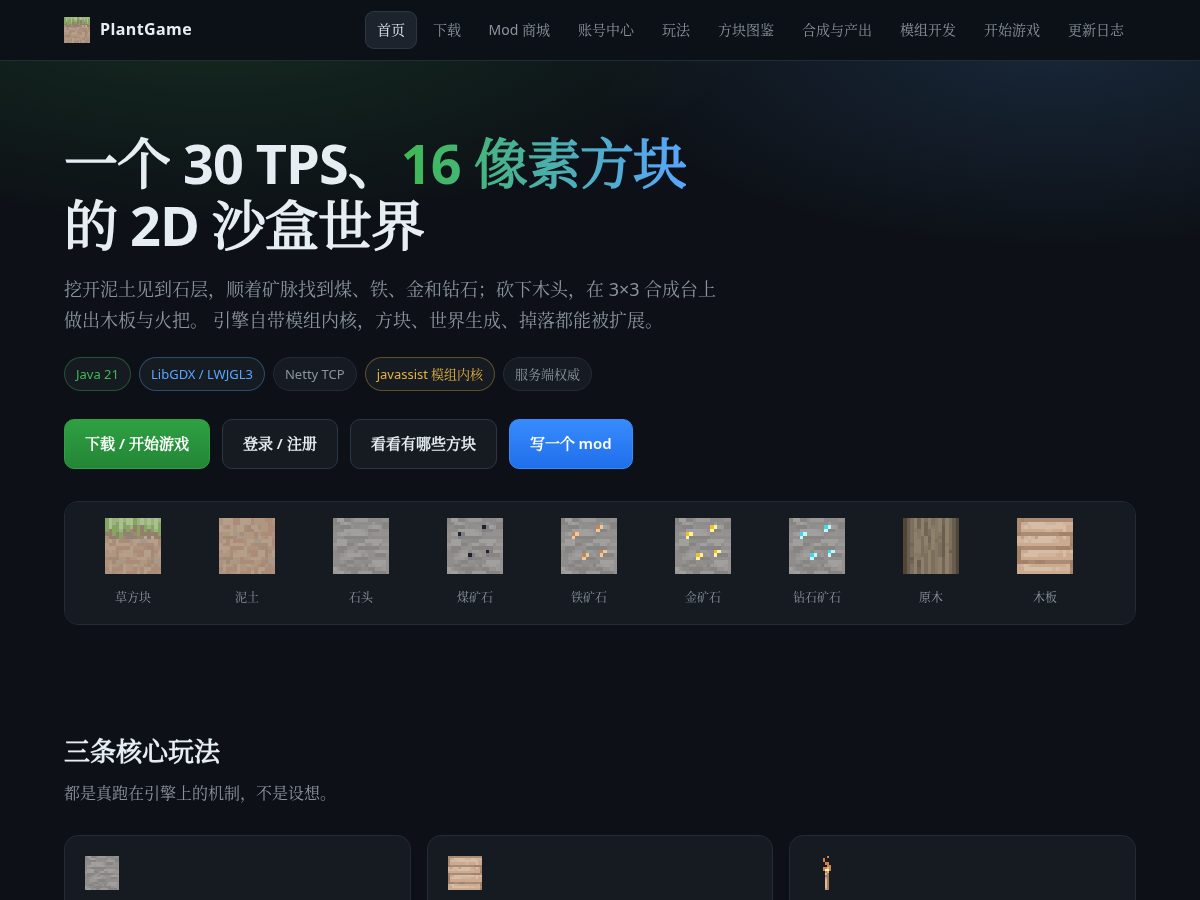Go to the 下载 nav item
The width and height of the screenshot is (1200, 900).
447,30
